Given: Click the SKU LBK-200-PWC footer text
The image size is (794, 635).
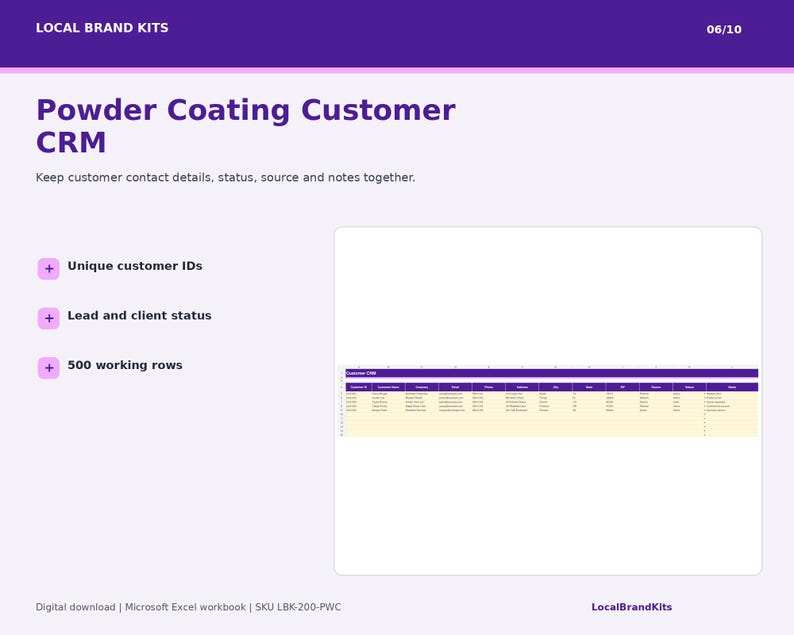Looking at the screenshot, I should 298,607.
